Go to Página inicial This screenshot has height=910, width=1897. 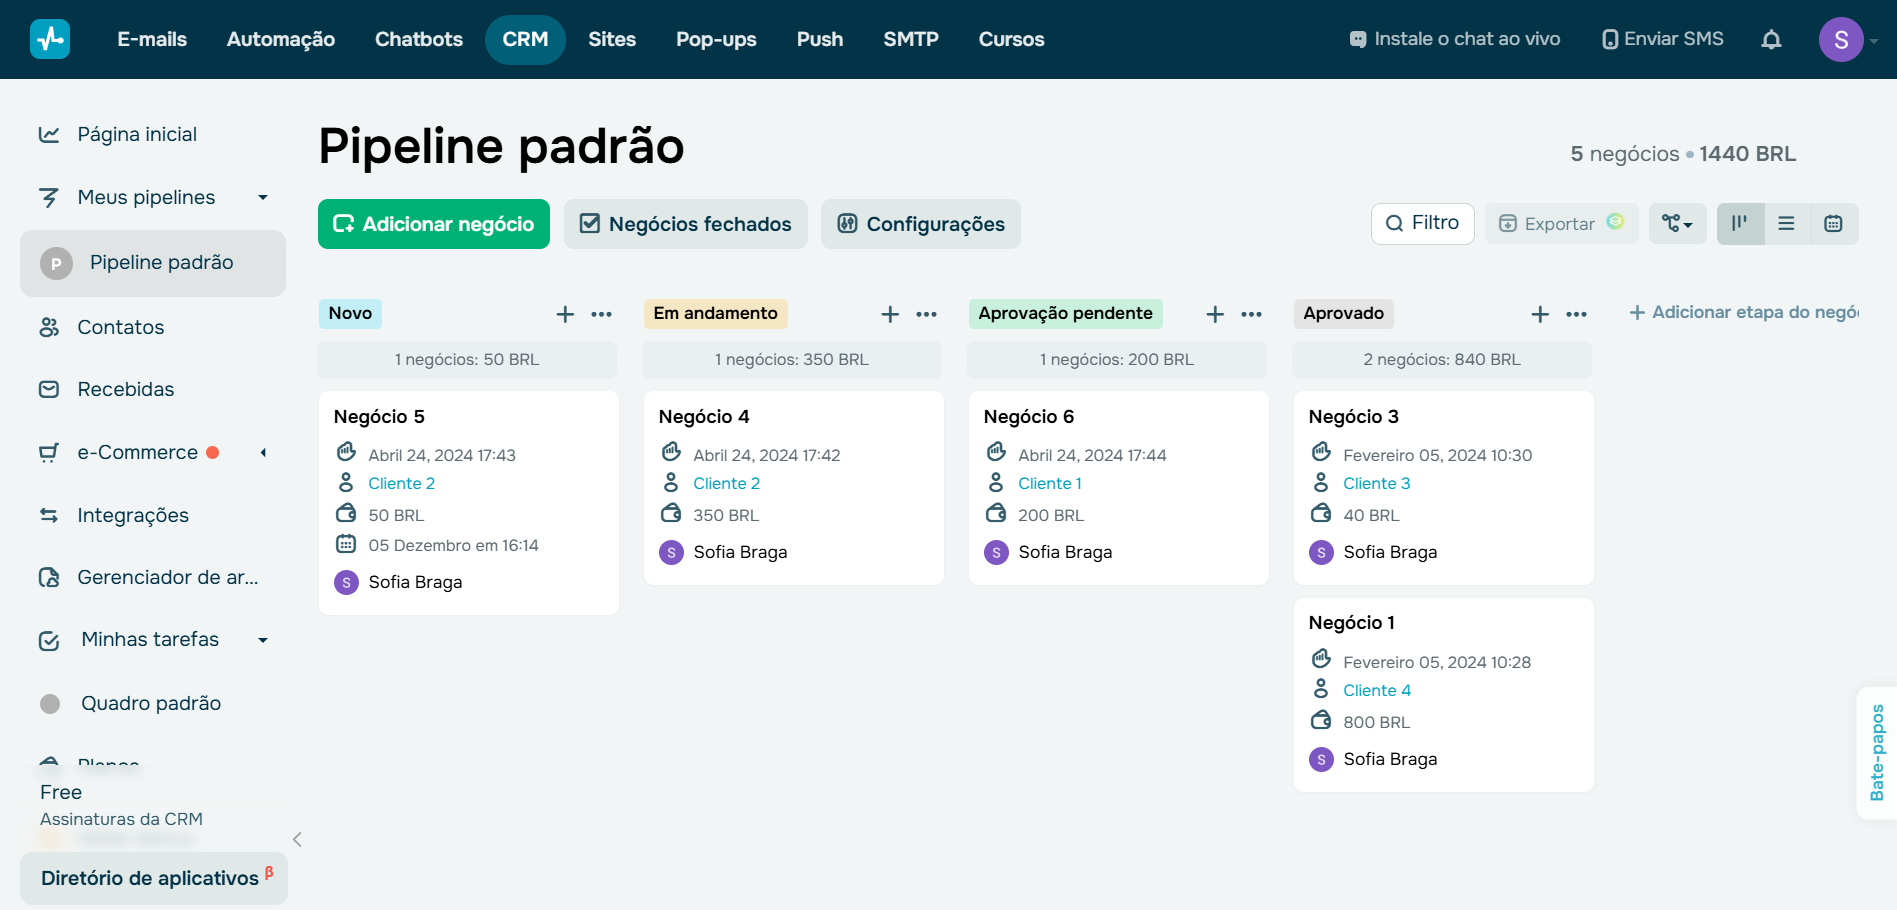click(x=137, y=134)
